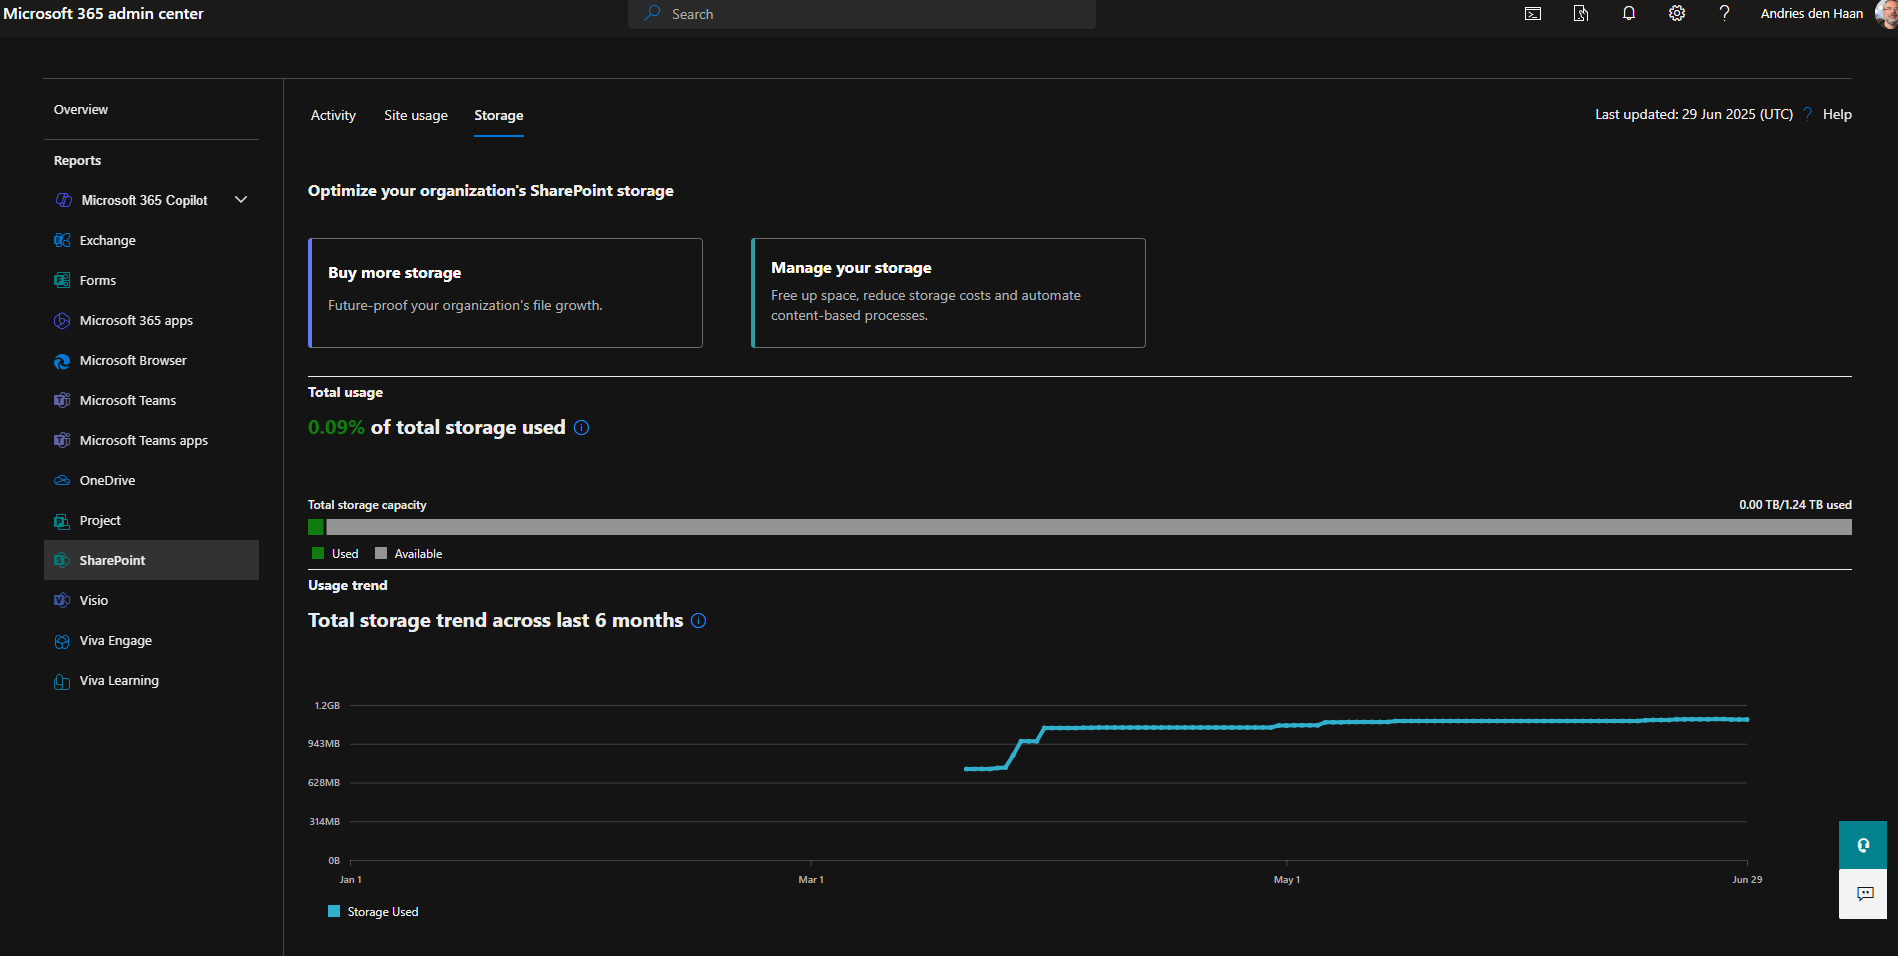Click the storage trend info icon
Screen dimensions: 1898x956
coord(698,620)
